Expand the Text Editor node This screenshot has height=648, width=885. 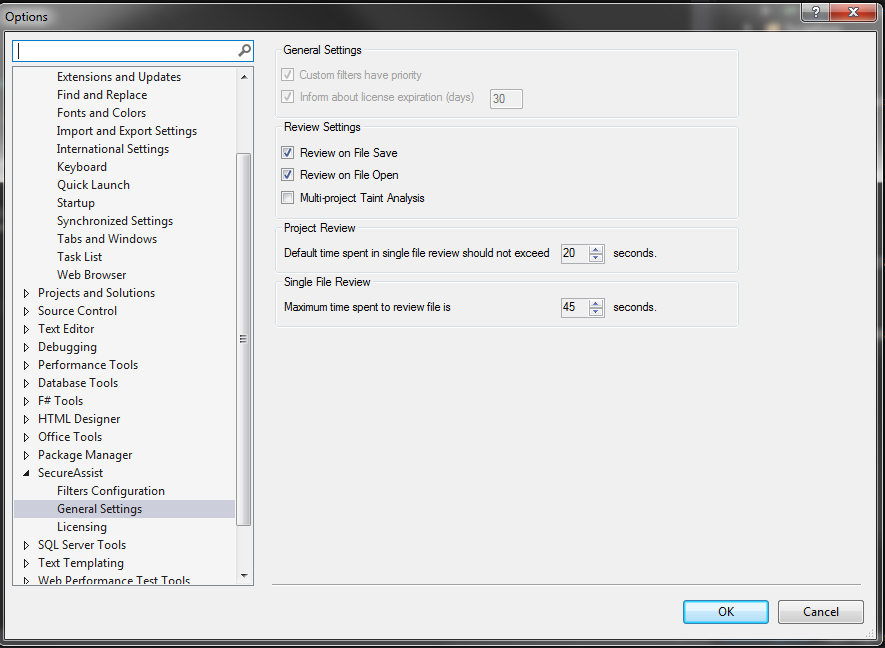26,329
